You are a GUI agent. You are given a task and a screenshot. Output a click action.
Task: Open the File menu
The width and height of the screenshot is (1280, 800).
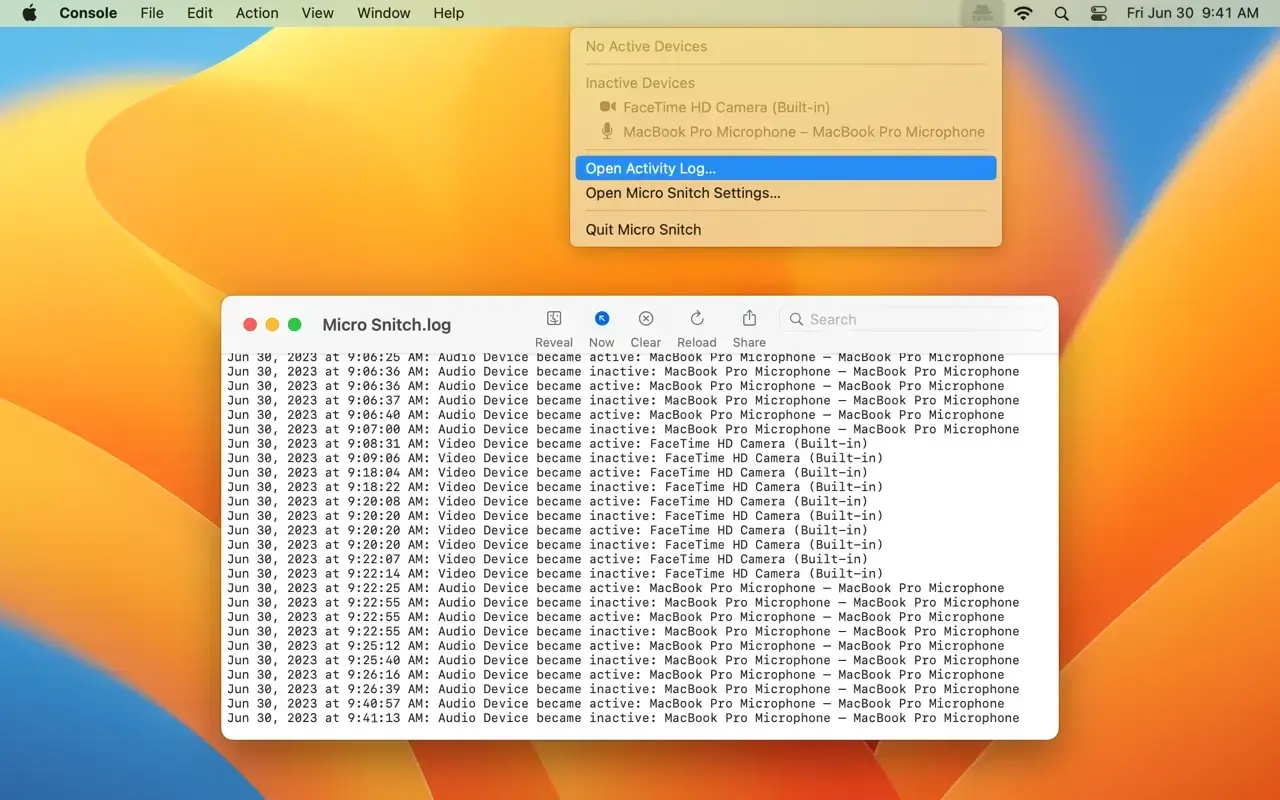coord(152,13)
